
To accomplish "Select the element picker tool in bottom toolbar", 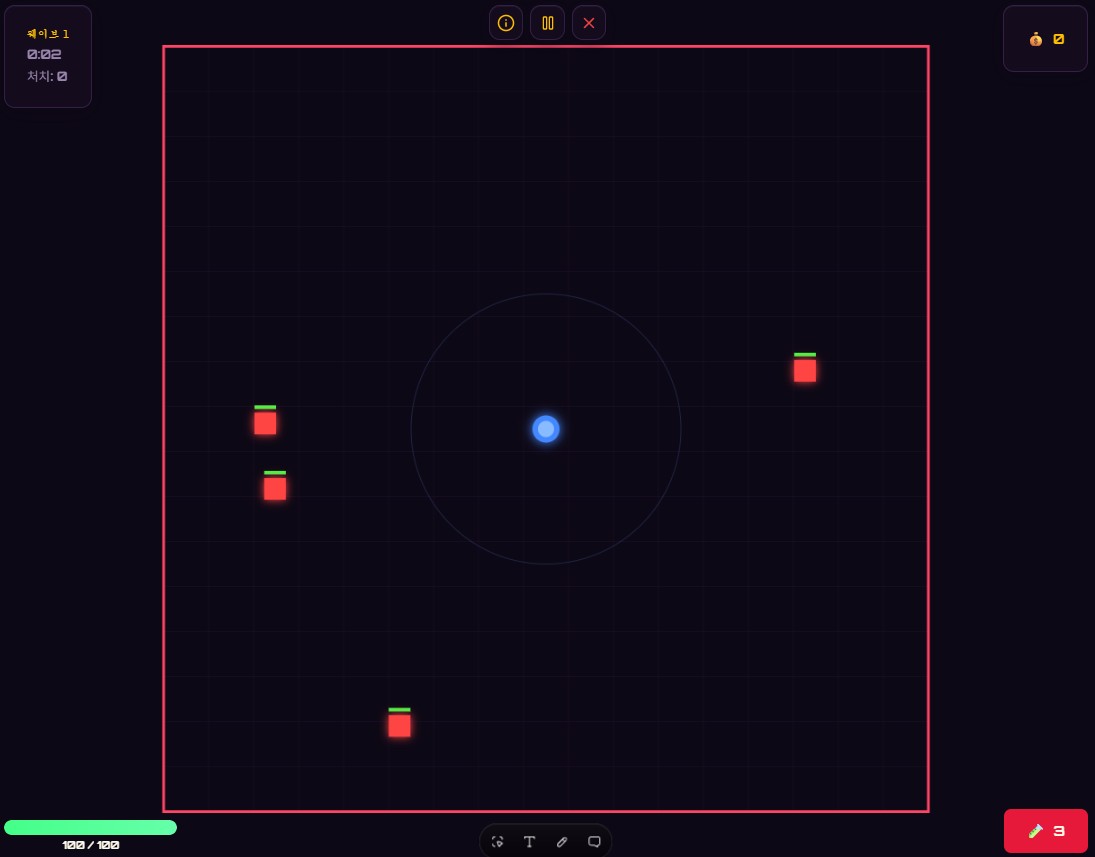I will [497, 842].
